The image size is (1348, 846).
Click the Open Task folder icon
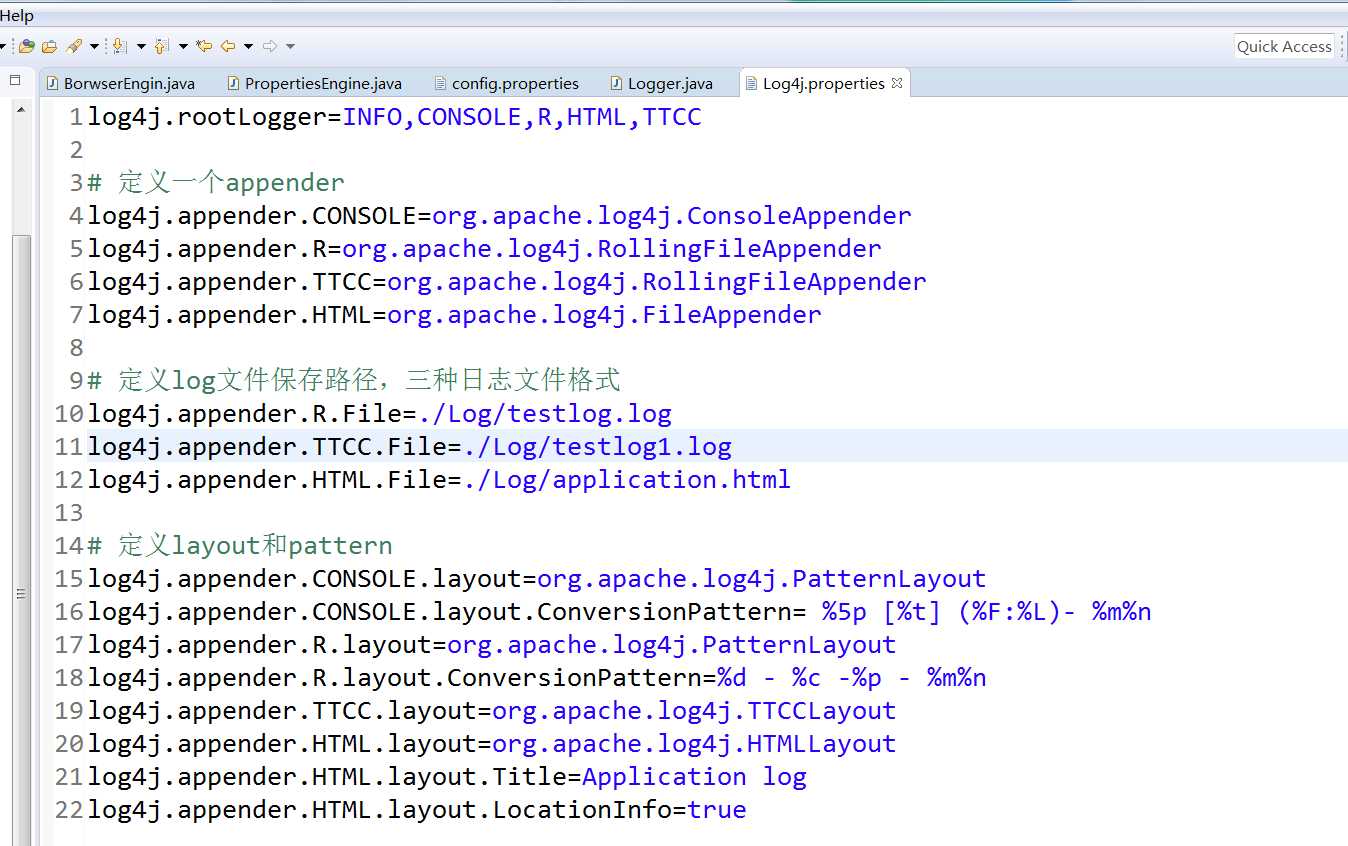tap(49, 46)
